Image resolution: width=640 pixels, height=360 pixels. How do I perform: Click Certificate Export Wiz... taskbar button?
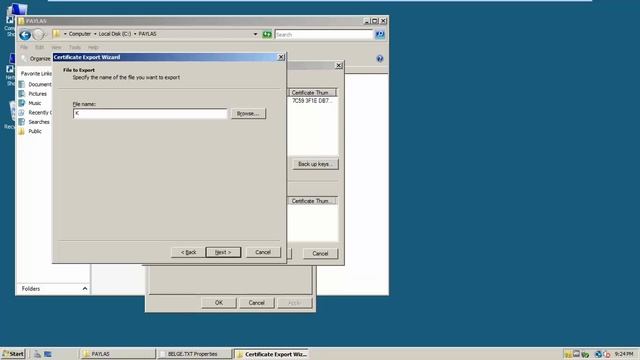point(271,354)
